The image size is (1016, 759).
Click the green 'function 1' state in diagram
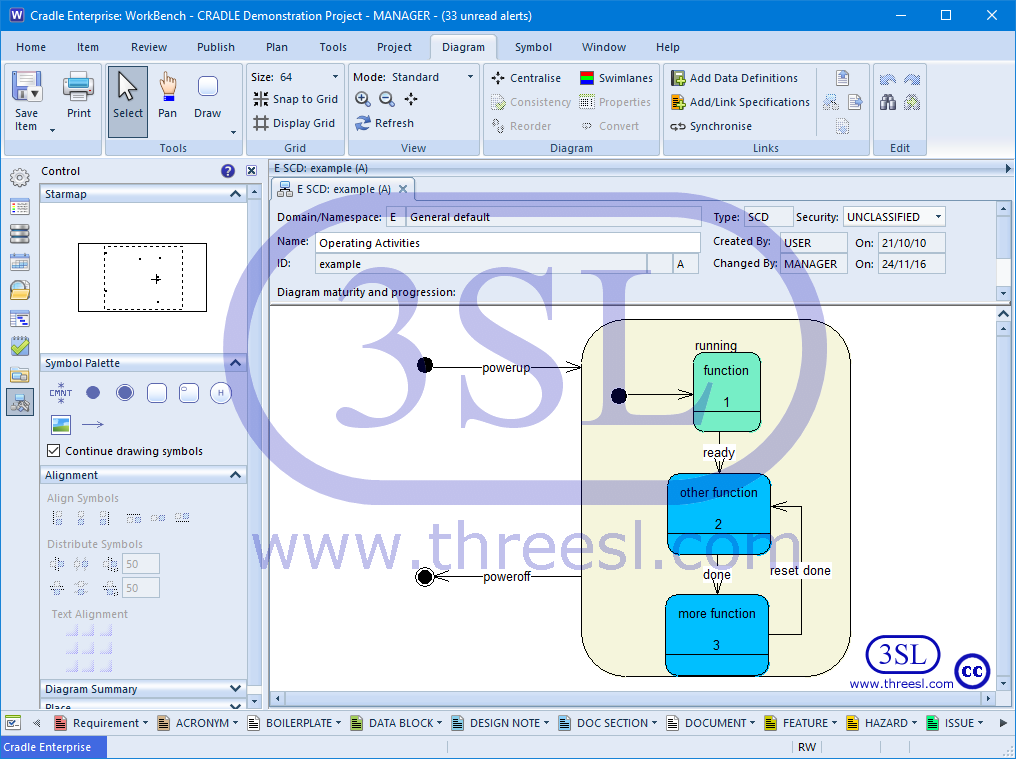pyautogui.click(x=726, y=392)
